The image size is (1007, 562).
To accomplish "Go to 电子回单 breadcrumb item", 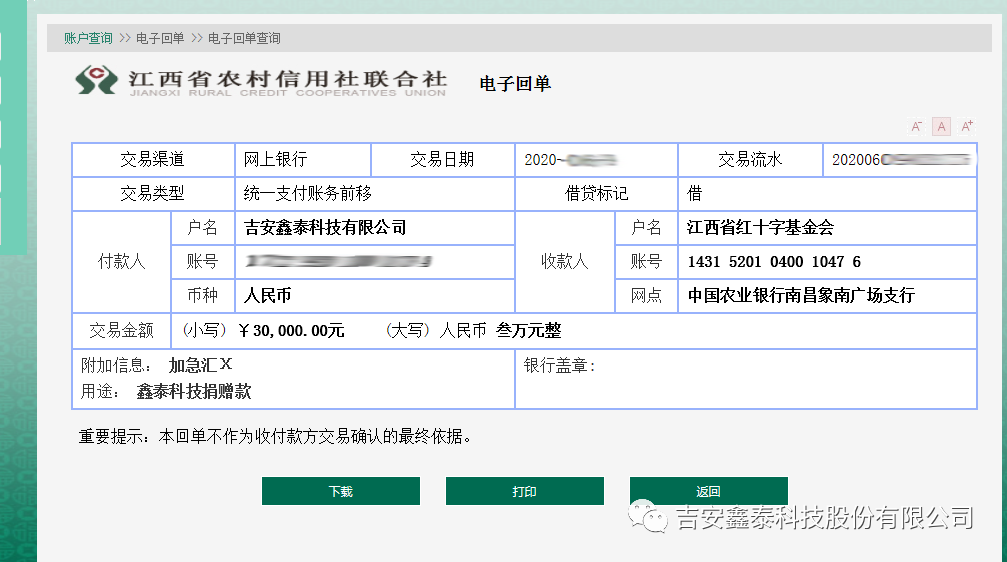I will click(x=160, y=38).
